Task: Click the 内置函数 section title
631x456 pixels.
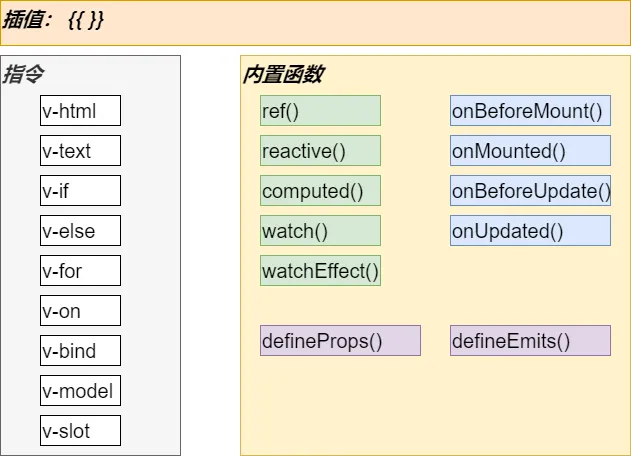Action: click(x=283, y=74)
